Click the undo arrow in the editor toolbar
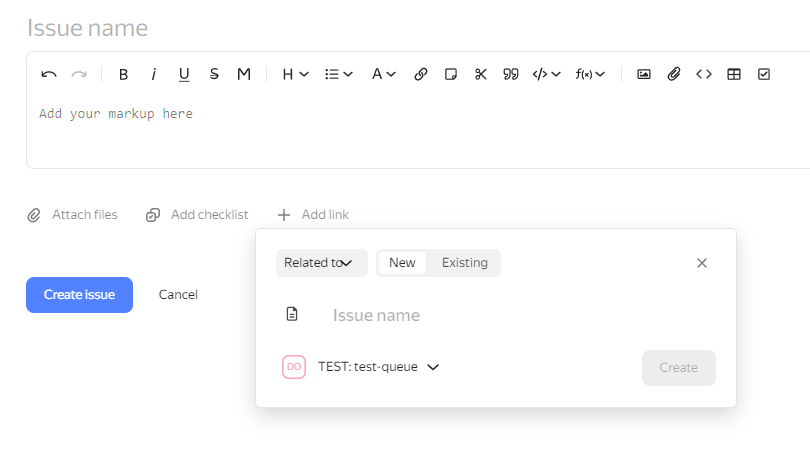This screenshot has height=465, width=810. (x=48, y=74)
